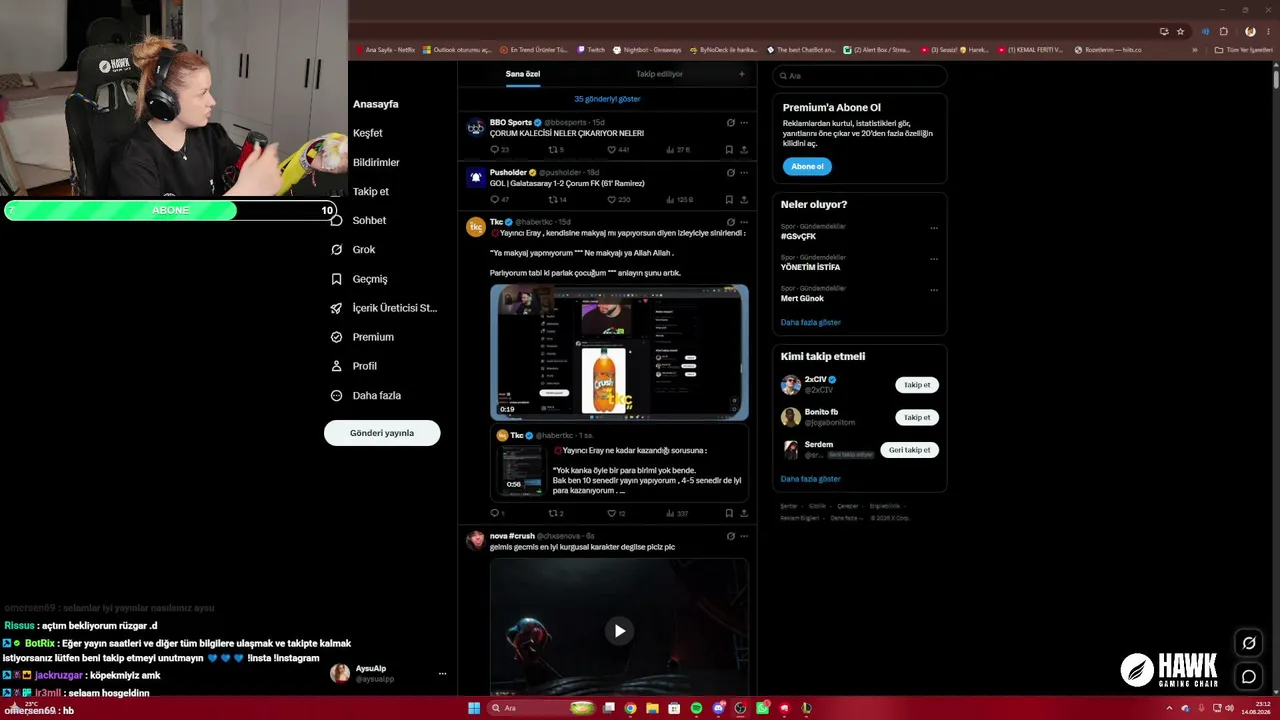Open the Twitch bookmark in bookmarks bar

click(591, 49)
